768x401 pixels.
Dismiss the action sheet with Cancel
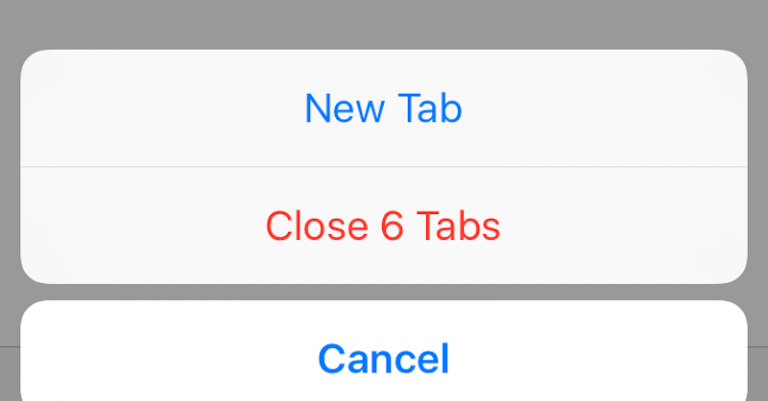384,351
